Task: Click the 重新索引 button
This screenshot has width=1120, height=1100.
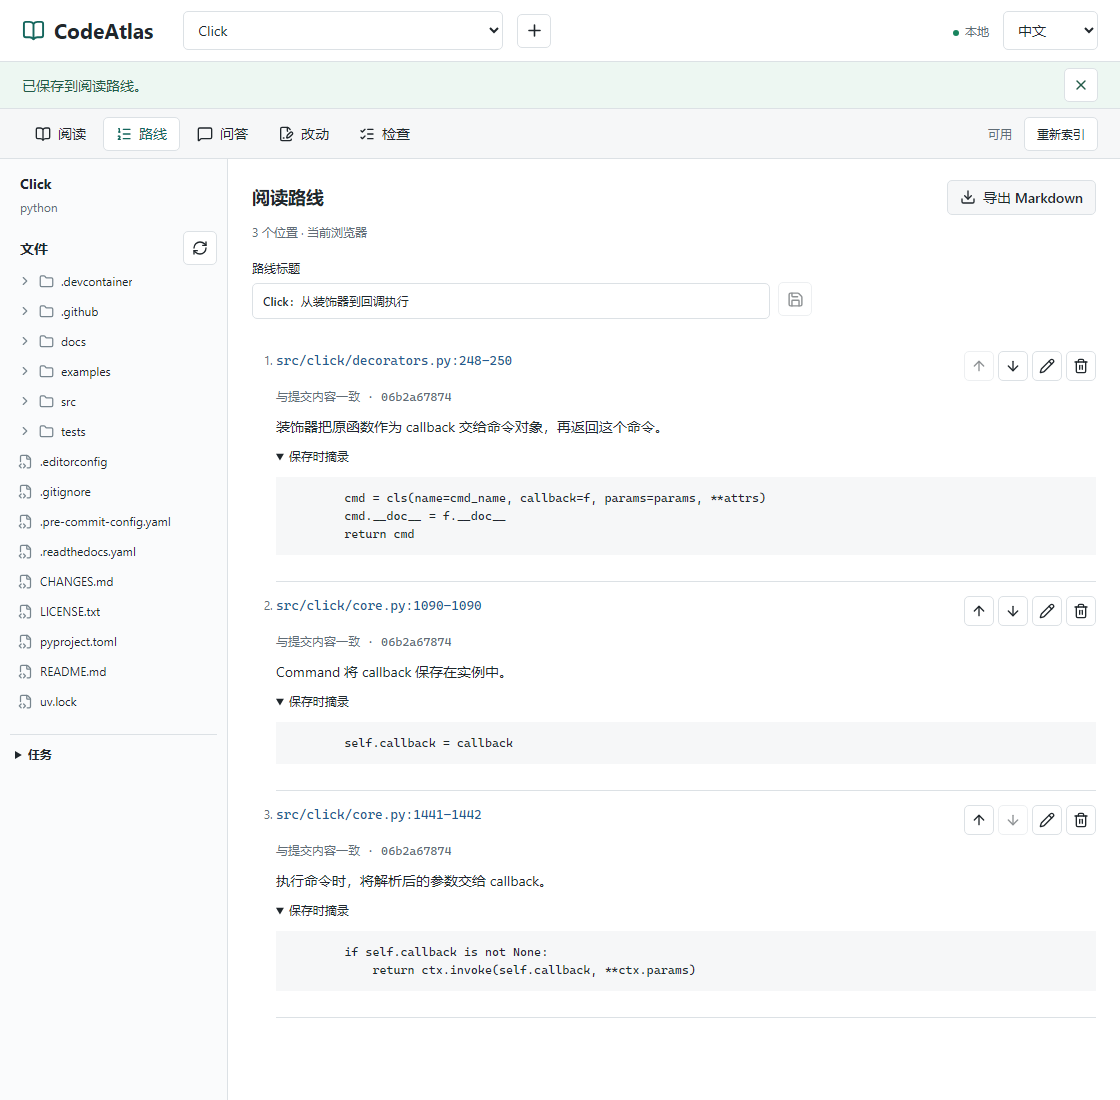Action: tap(1061, 134)
